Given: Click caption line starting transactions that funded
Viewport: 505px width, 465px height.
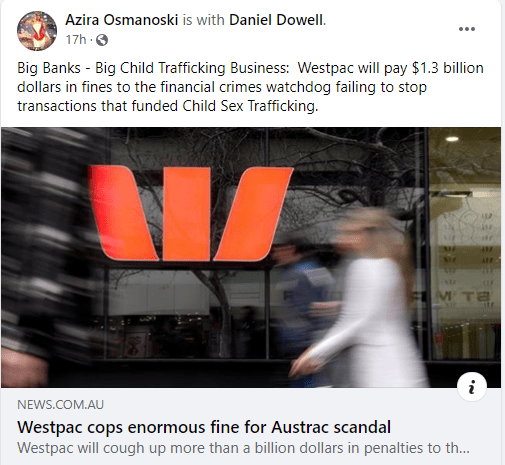Looking at the screenshot, I should [x=168, y=106].
